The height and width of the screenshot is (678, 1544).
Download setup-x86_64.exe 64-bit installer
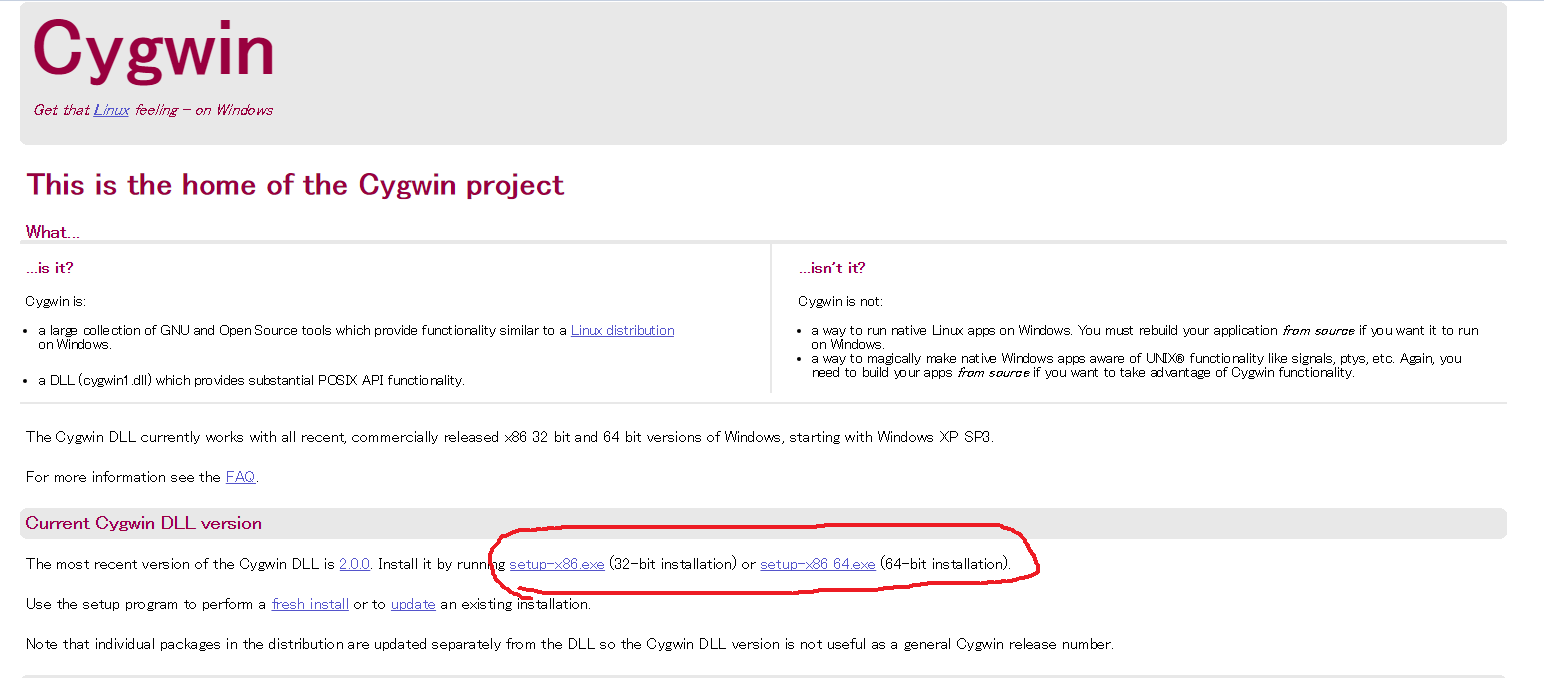(818, 564)
